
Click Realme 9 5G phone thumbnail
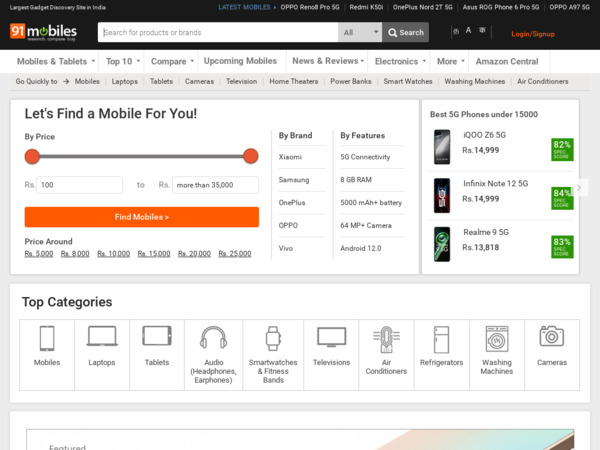pos(442,244)
